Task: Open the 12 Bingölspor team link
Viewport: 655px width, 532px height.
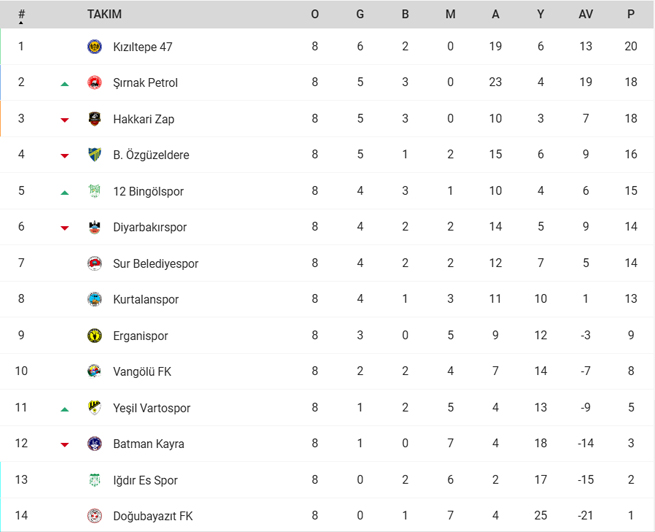Action: pyautogui.click(x=148, y=191)
